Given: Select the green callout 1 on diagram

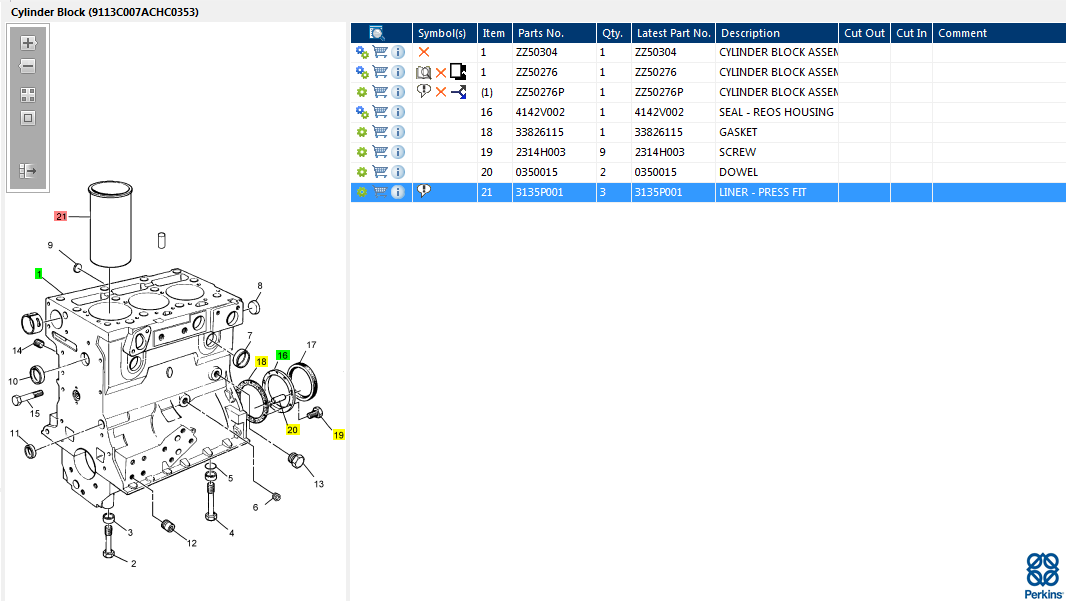Looking at the screenshot, I should (39, 273).
